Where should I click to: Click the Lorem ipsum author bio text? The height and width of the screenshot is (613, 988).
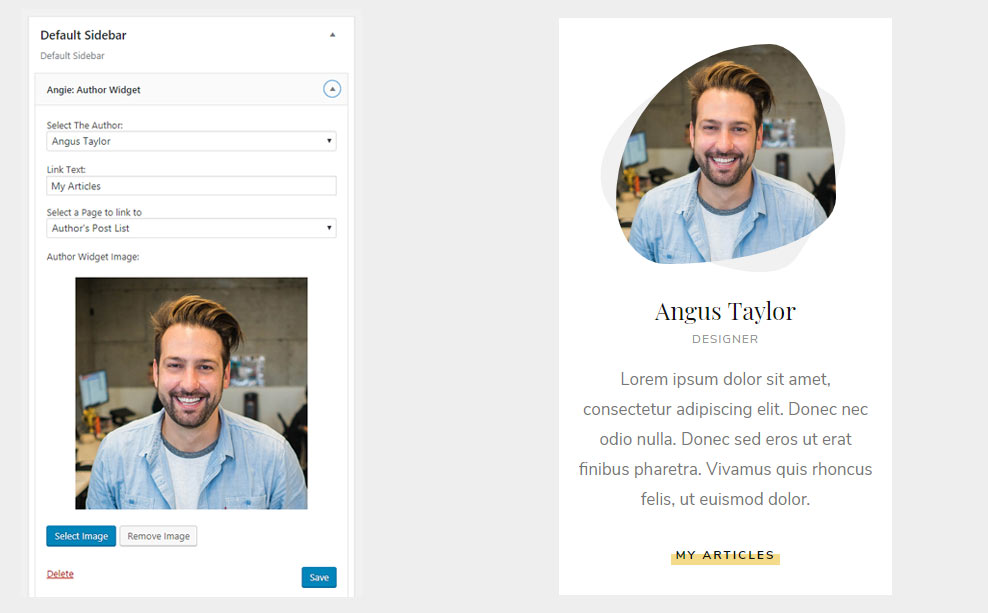click(x=725, y=439)
